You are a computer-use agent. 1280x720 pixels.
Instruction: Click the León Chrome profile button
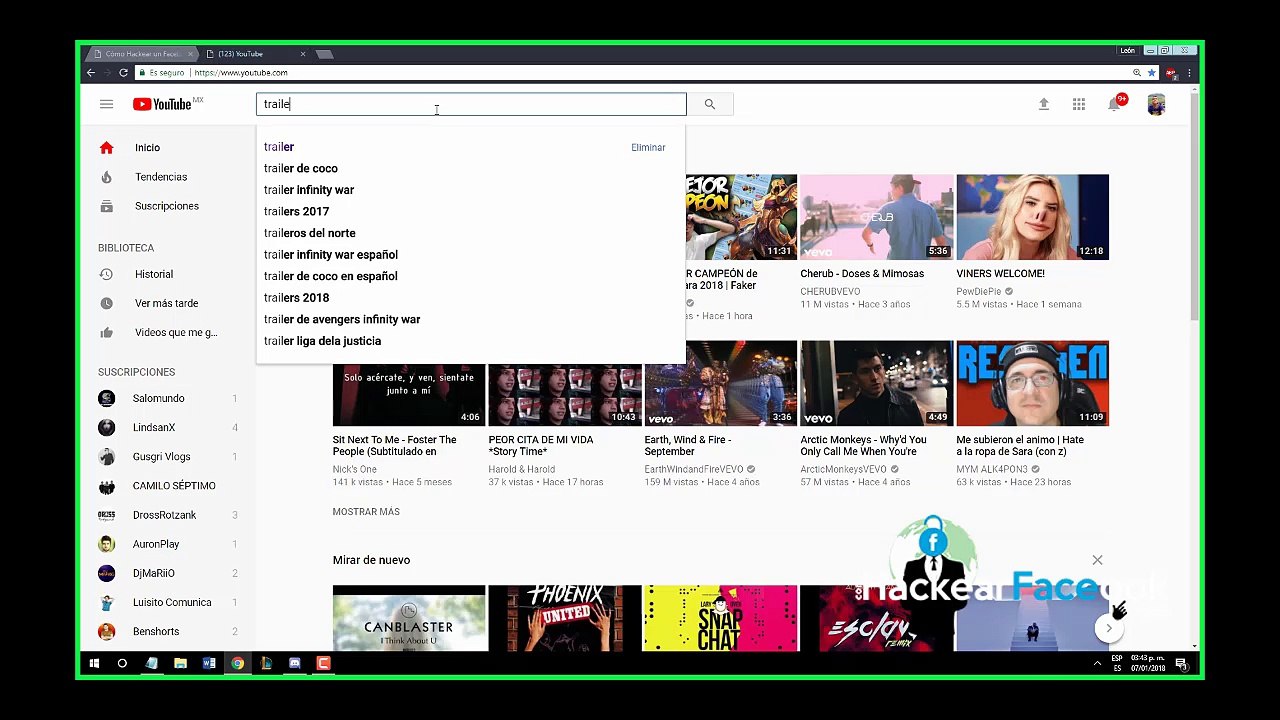[1128, 50]
